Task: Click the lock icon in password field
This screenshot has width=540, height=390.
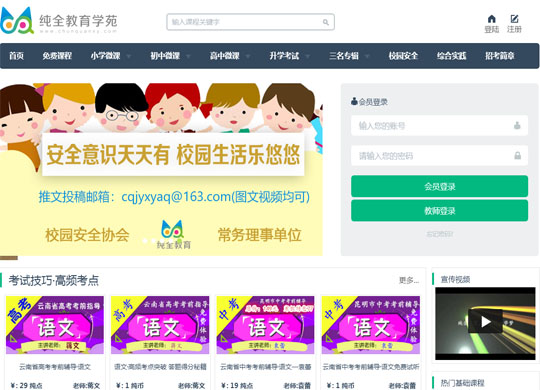Action: [517, 156]
